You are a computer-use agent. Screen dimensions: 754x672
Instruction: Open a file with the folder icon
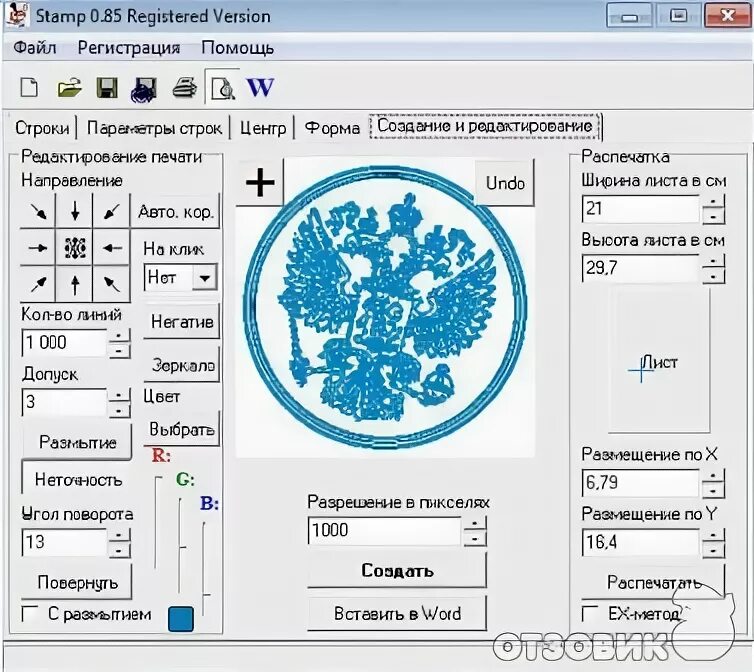click(69, 88)
